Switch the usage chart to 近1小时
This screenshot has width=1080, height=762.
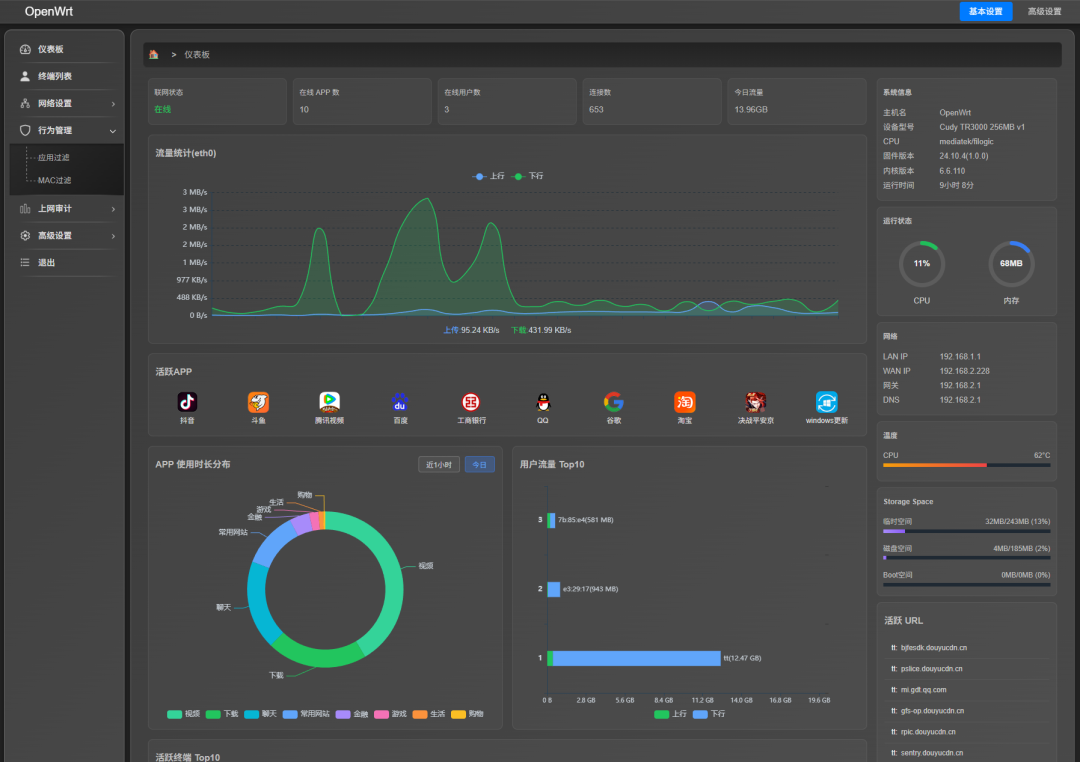(x=438, y=464)
